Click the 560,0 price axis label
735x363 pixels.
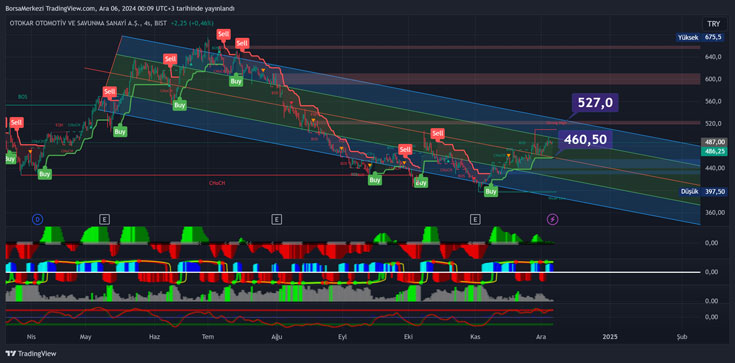(x=713, y=101)
